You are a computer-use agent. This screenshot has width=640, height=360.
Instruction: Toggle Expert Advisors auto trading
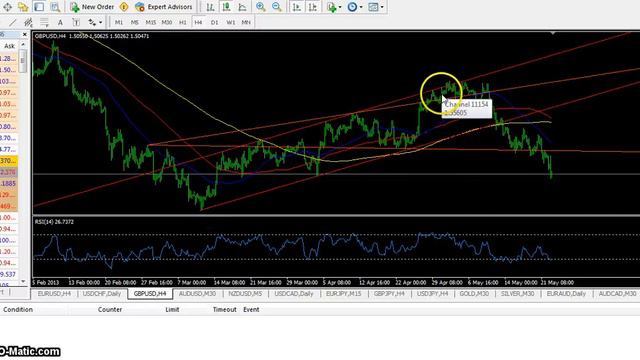point(163,7)
